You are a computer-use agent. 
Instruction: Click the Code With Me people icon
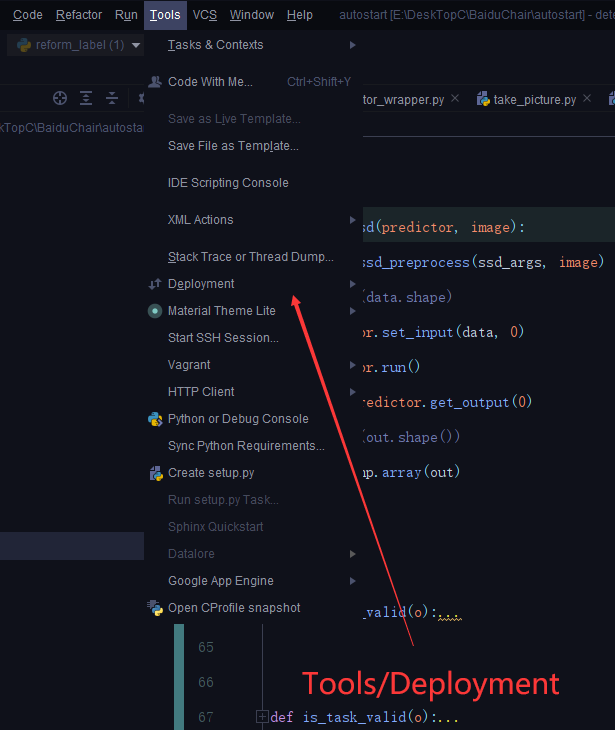[x=155, y=82]
